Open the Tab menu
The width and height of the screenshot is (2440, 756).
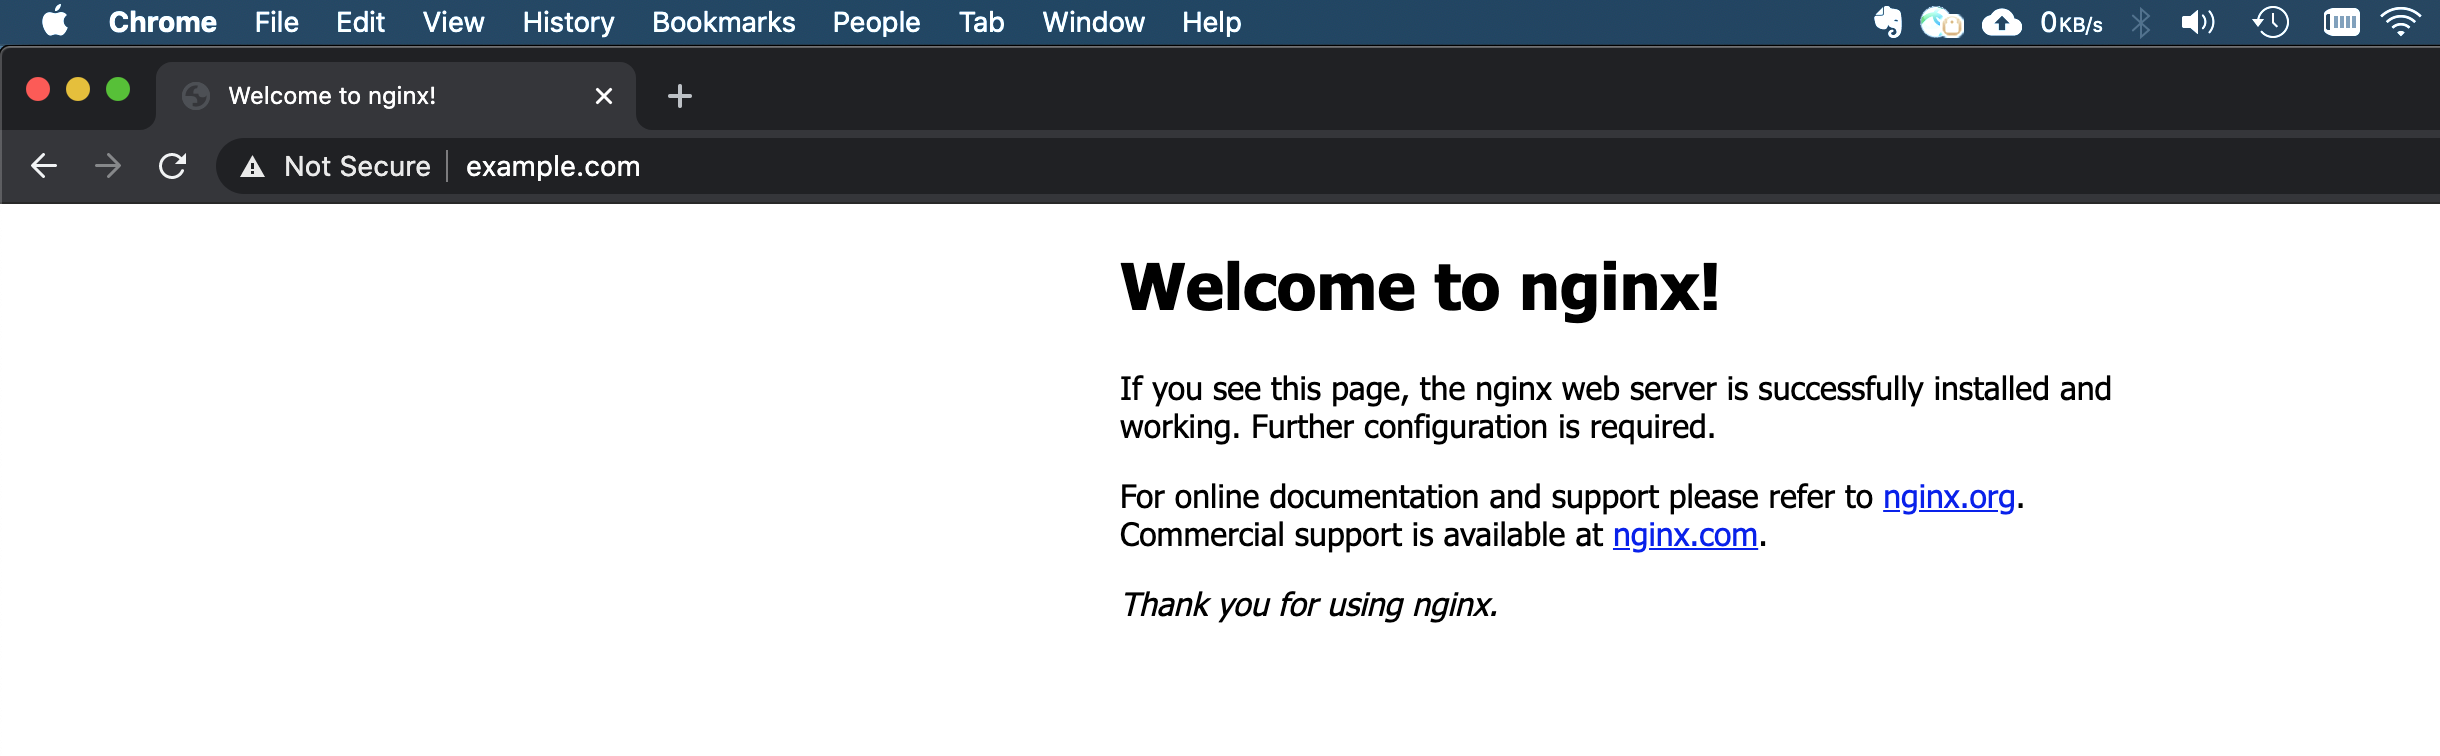pos(981,22)
